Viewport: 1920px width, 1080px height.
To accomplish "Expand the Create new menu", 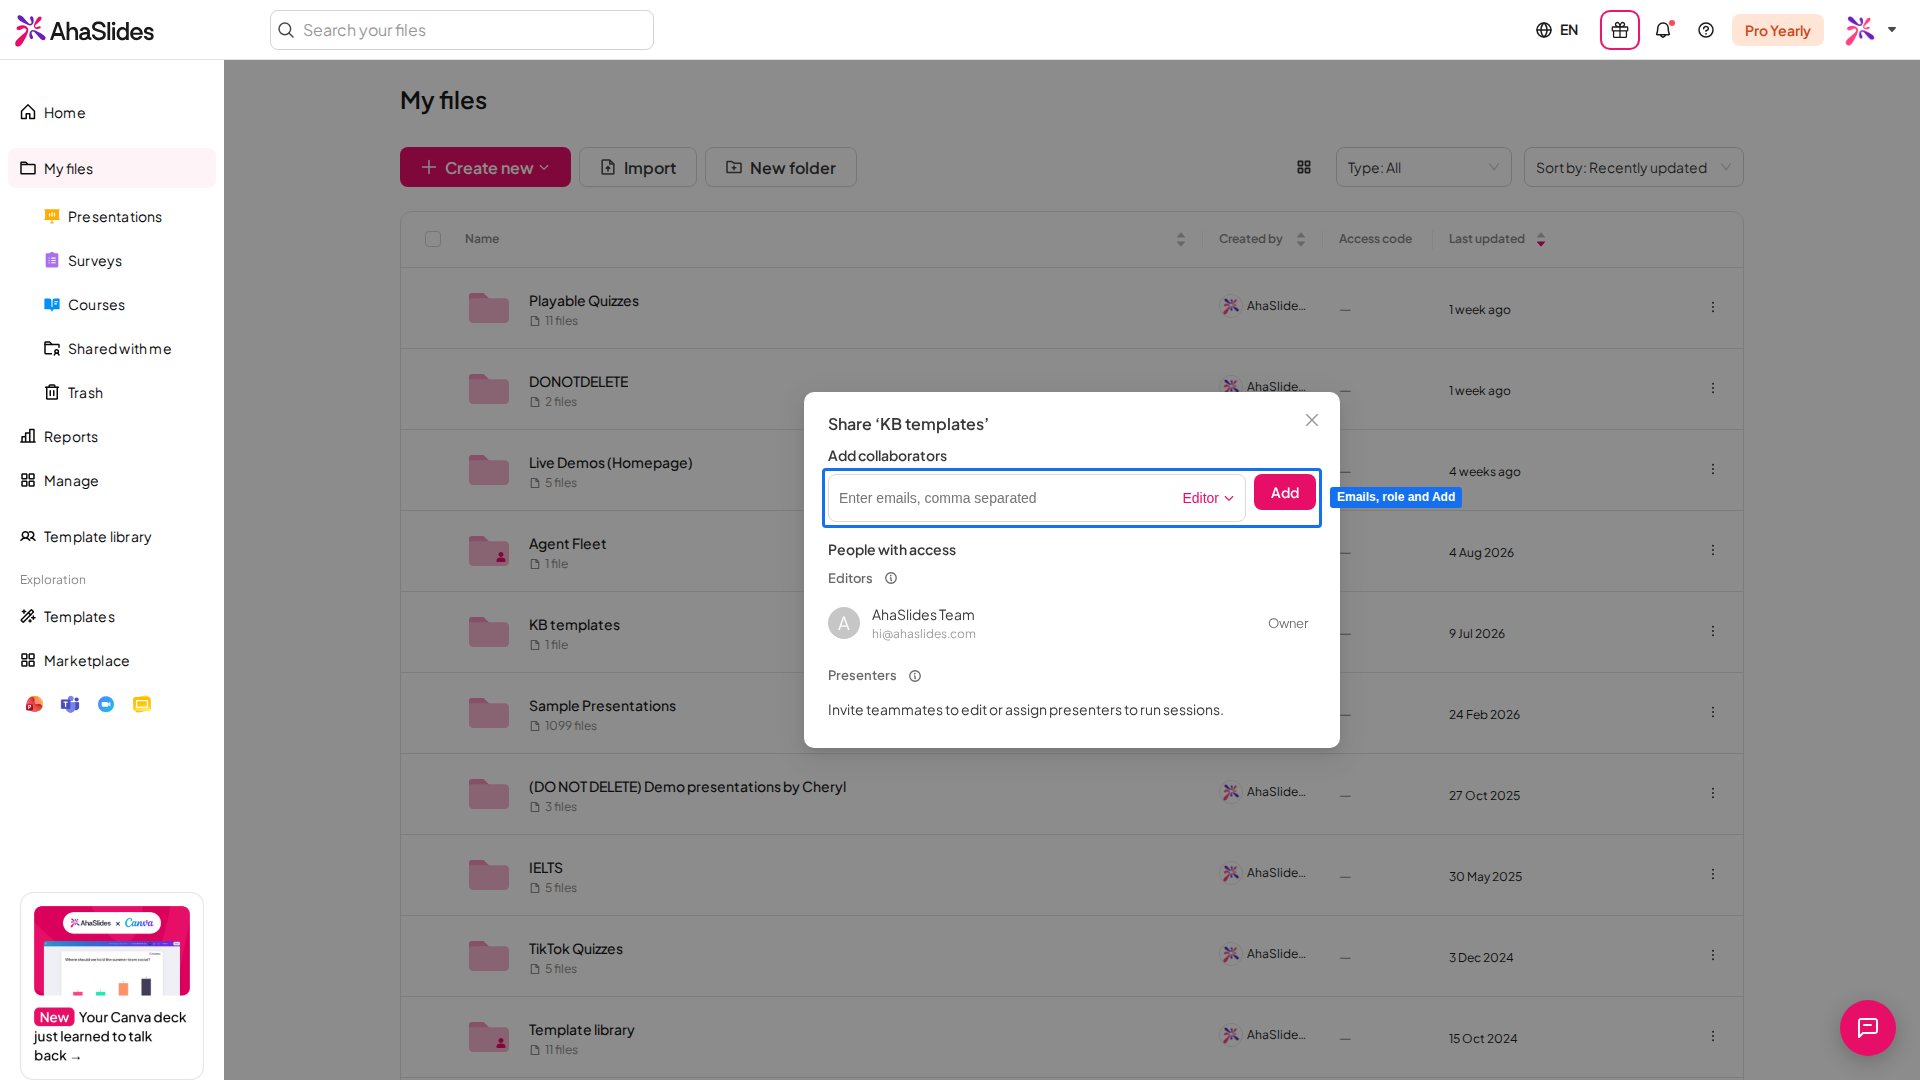I will [x=485, y=167].
